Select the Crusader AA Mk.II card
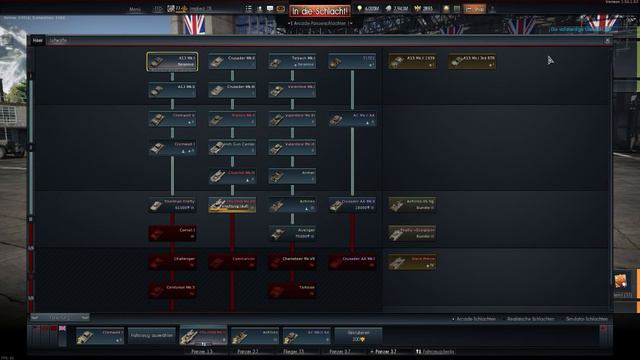The image size is (640, 360). pos(352,204)
